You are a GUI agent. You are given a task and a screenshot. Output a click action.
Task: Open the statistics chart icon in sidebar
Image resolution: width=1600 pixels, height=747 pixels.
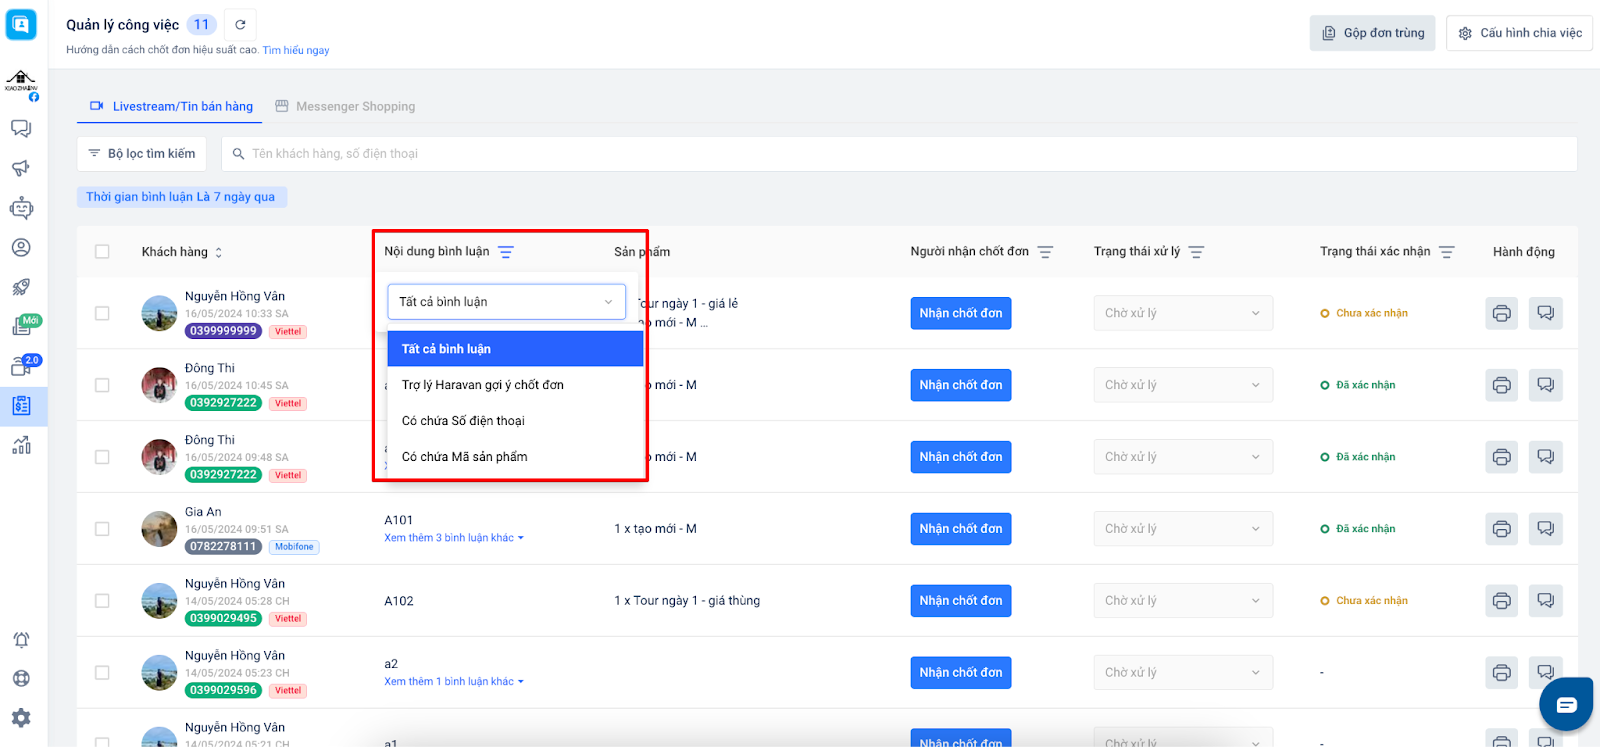(21, 445)
